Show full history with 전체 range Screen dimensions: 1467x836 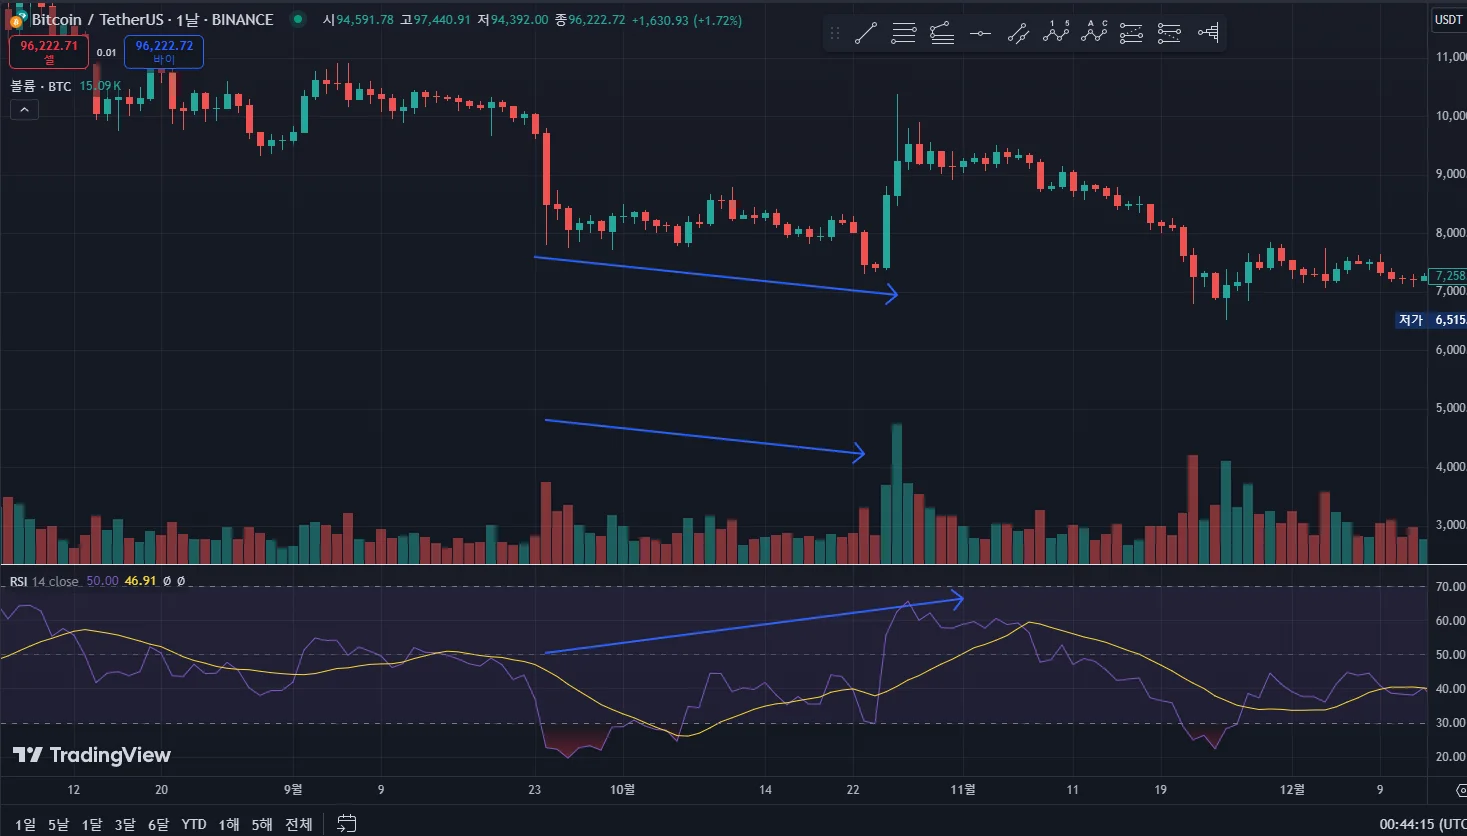click(299, 824)
